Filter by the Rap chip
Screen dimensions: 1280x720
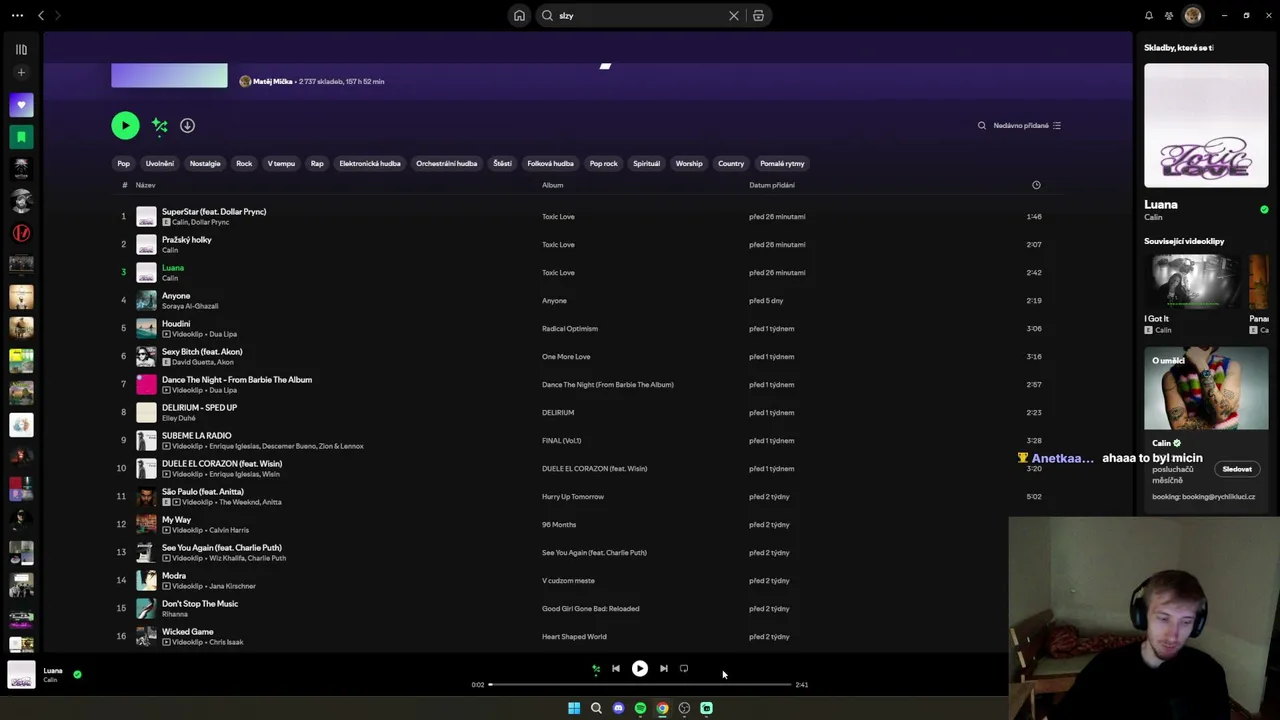click(x=317, y=164)
